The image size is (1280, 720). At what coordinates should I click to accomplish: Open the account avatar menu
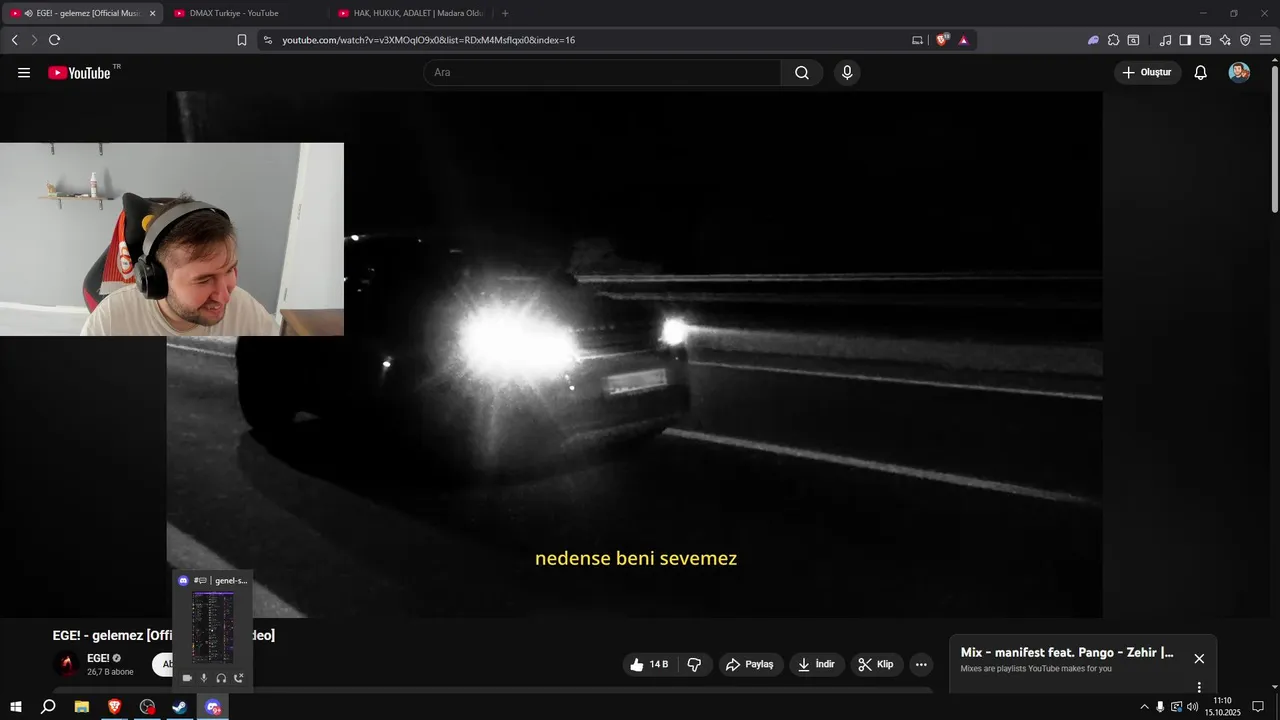pos(1239,72)
